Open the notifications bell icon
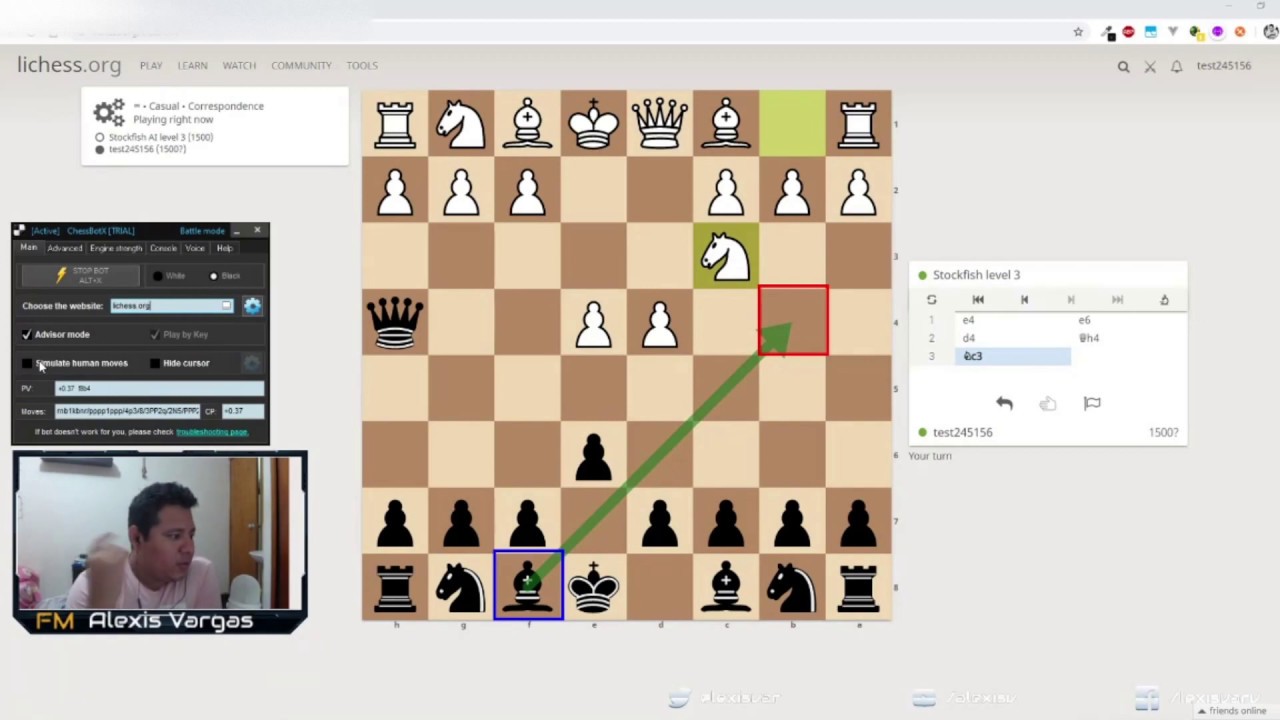 pyautogui.click(x=1176, y=67)
